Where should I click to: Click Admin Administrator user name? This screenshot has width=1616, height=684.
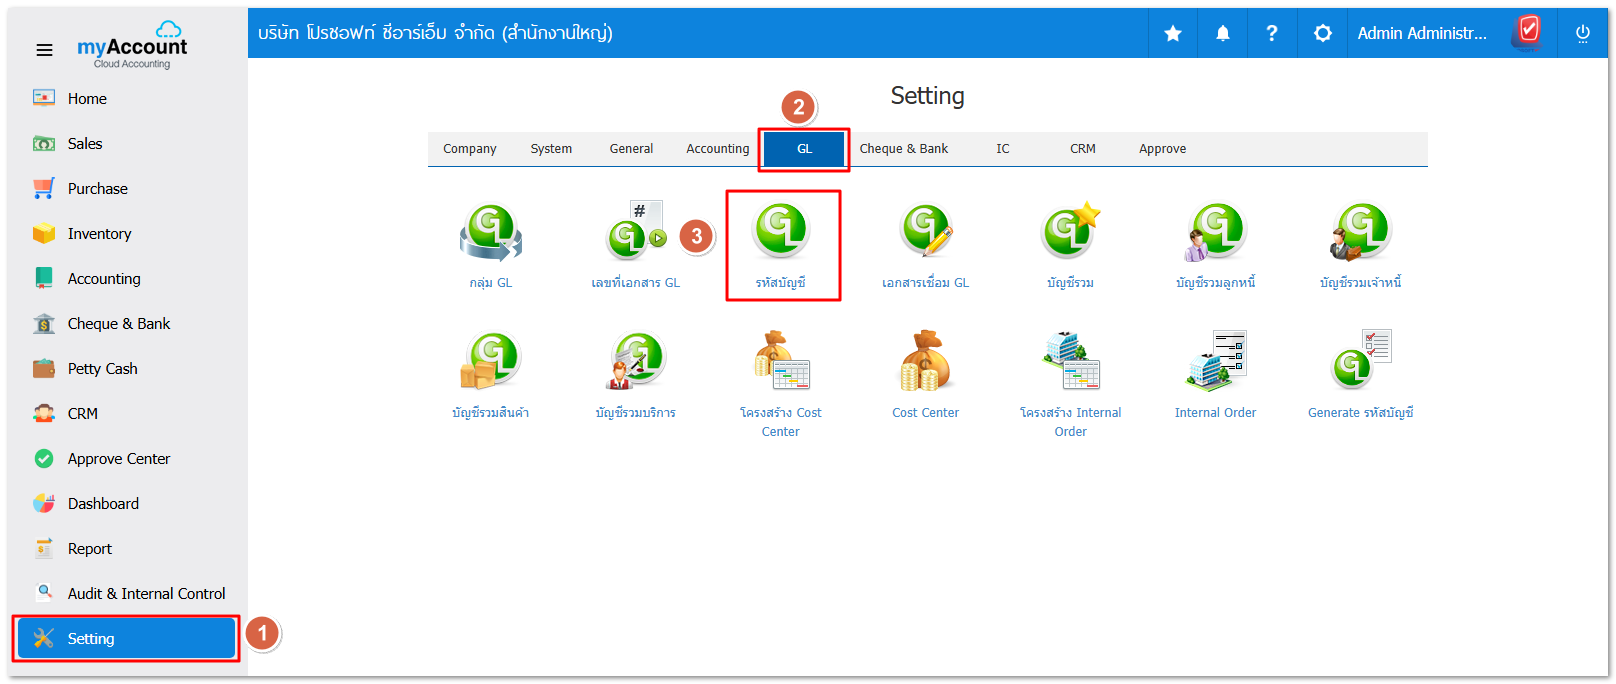(1421, 34)
